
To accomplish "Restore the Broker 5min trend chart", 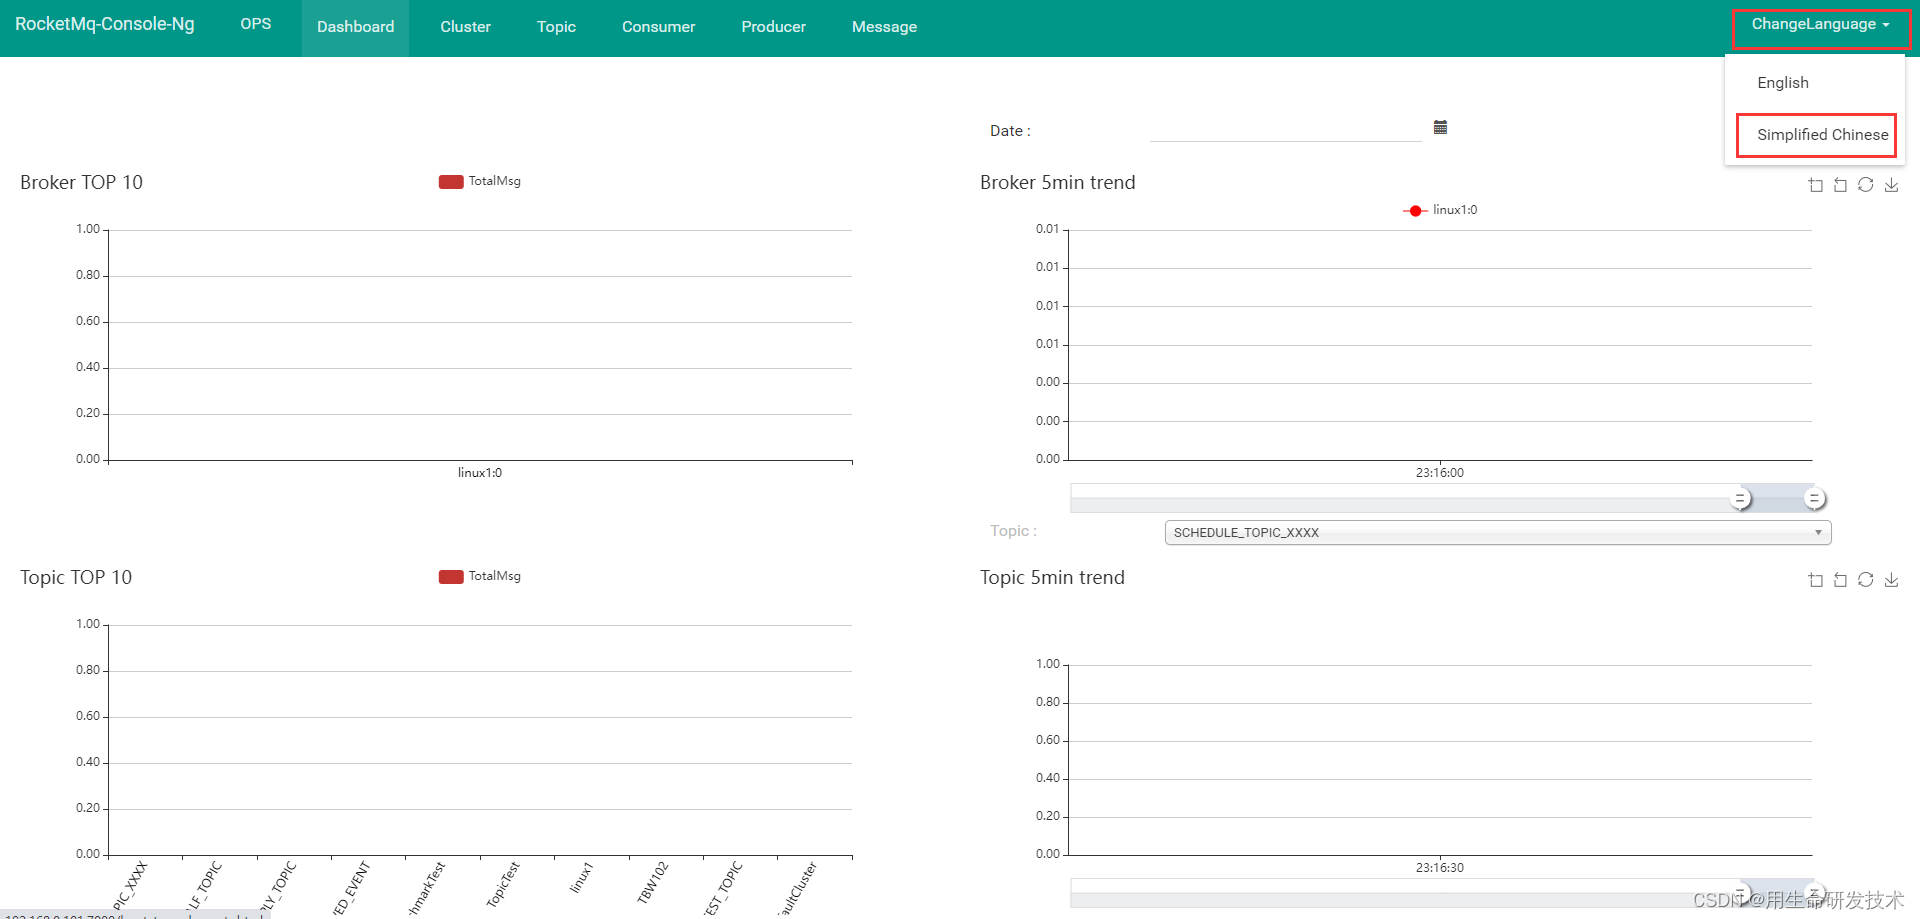I will [1866, 185].
